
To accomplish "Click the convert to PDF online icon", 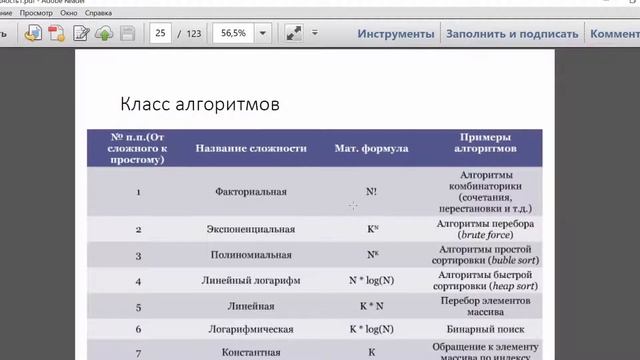I will tap(33, 33).
